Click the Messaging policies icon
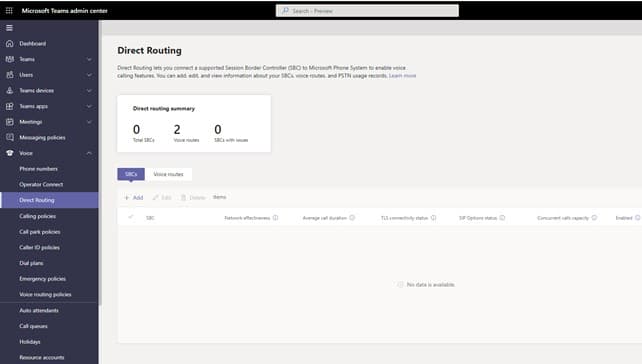 [10, 138]
